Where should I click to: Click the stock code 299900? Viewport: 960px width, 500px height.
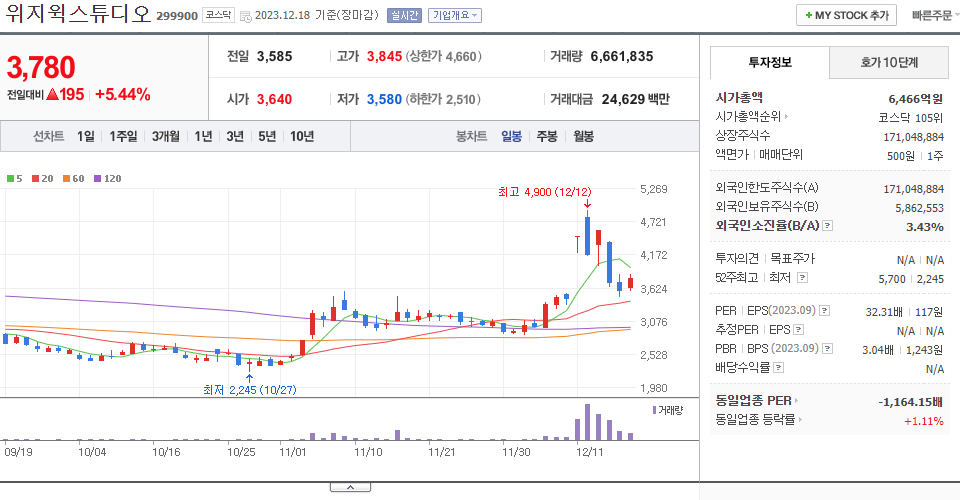pos(177,16)
